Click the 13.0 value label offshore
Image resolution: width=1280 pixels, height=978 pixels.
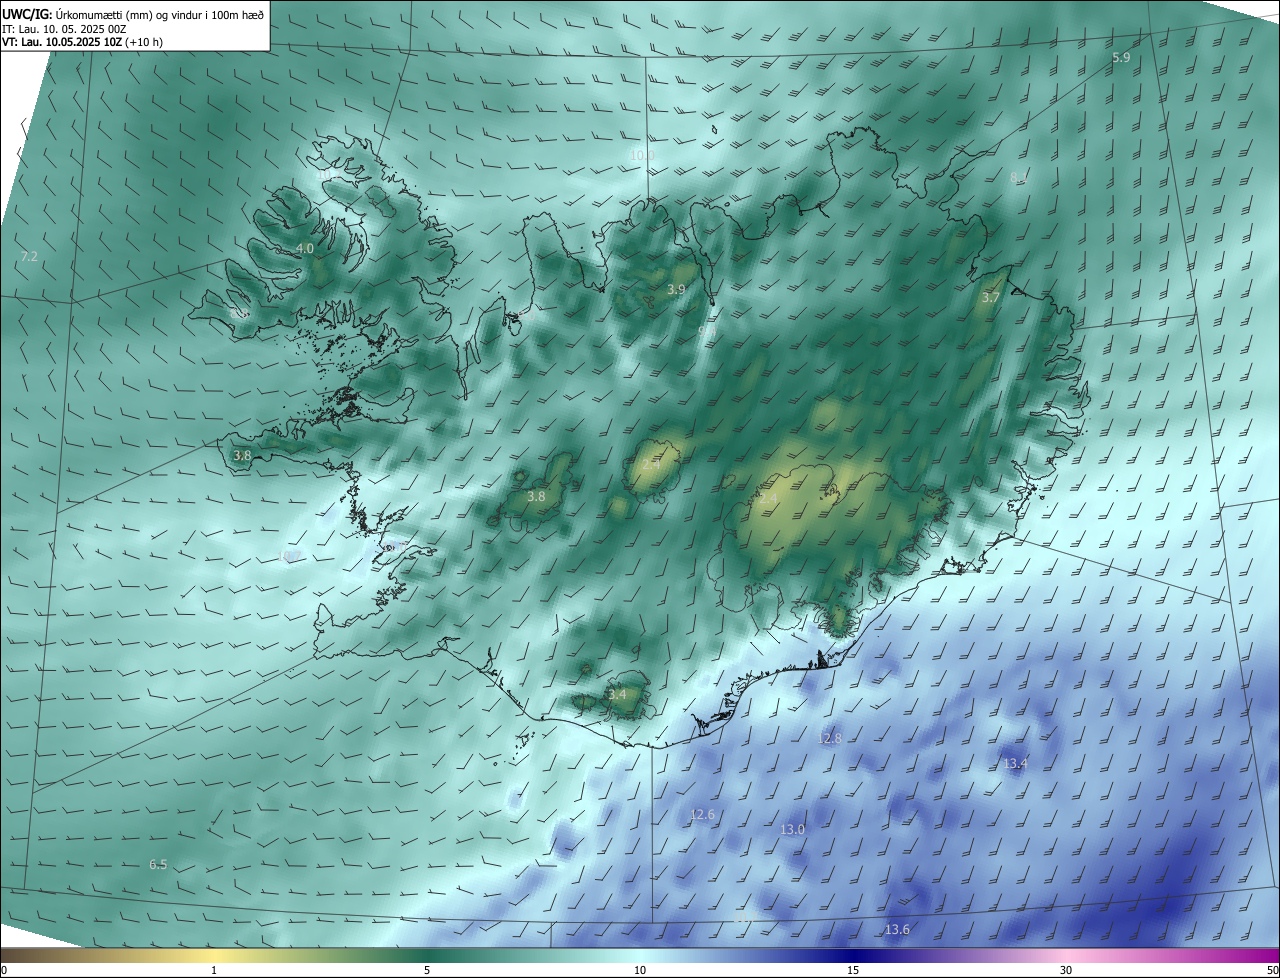pos(792,829)
